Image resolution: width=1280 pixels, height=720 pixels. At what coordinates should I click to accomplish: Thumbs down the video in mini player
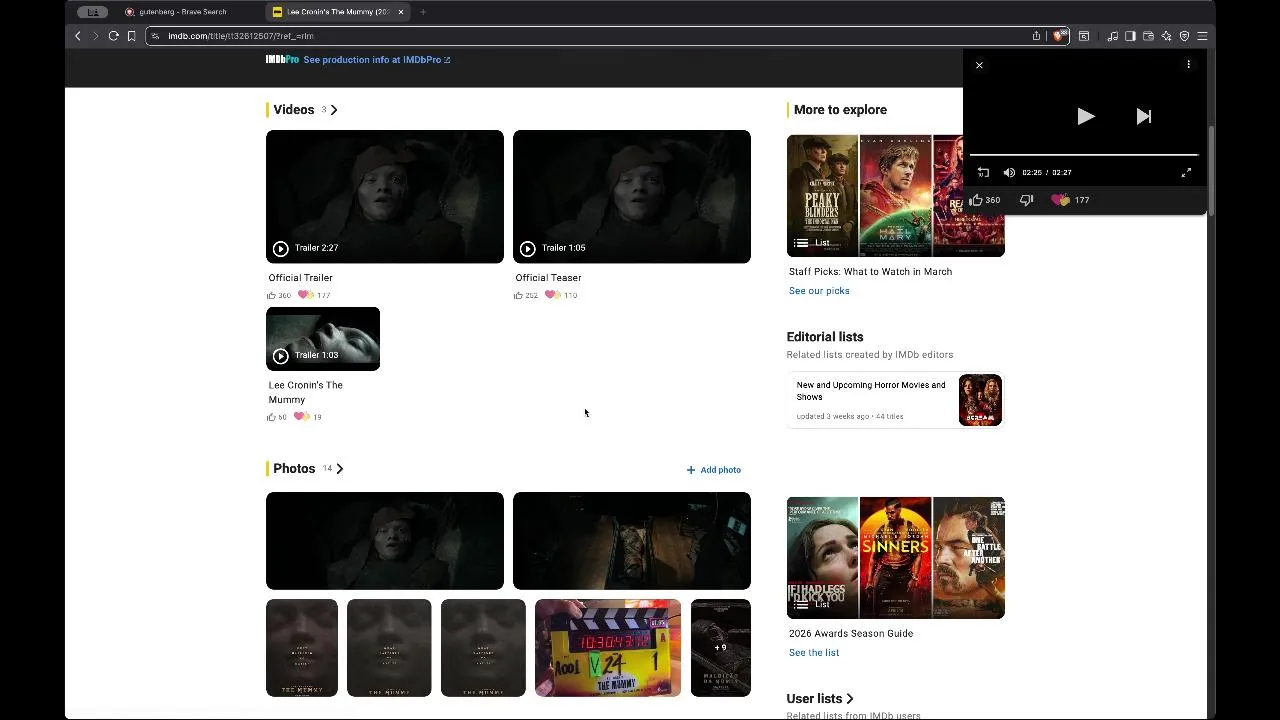(x=1026, y=200)
